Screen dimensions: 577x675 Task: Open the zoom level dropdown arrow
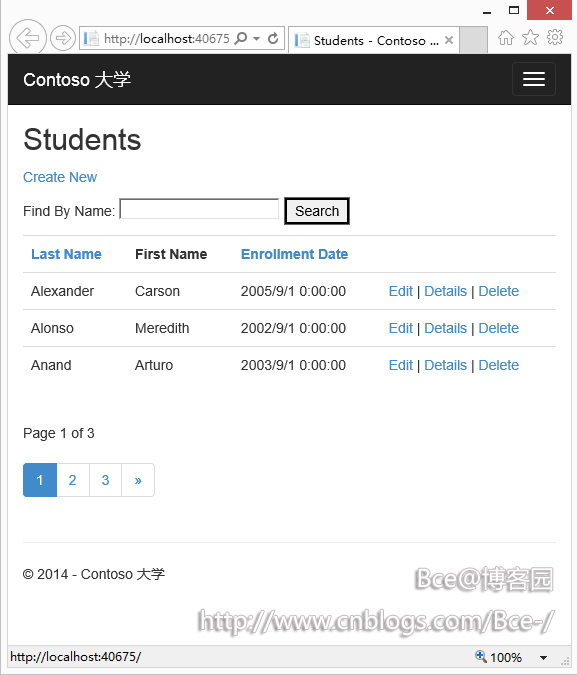543,657
